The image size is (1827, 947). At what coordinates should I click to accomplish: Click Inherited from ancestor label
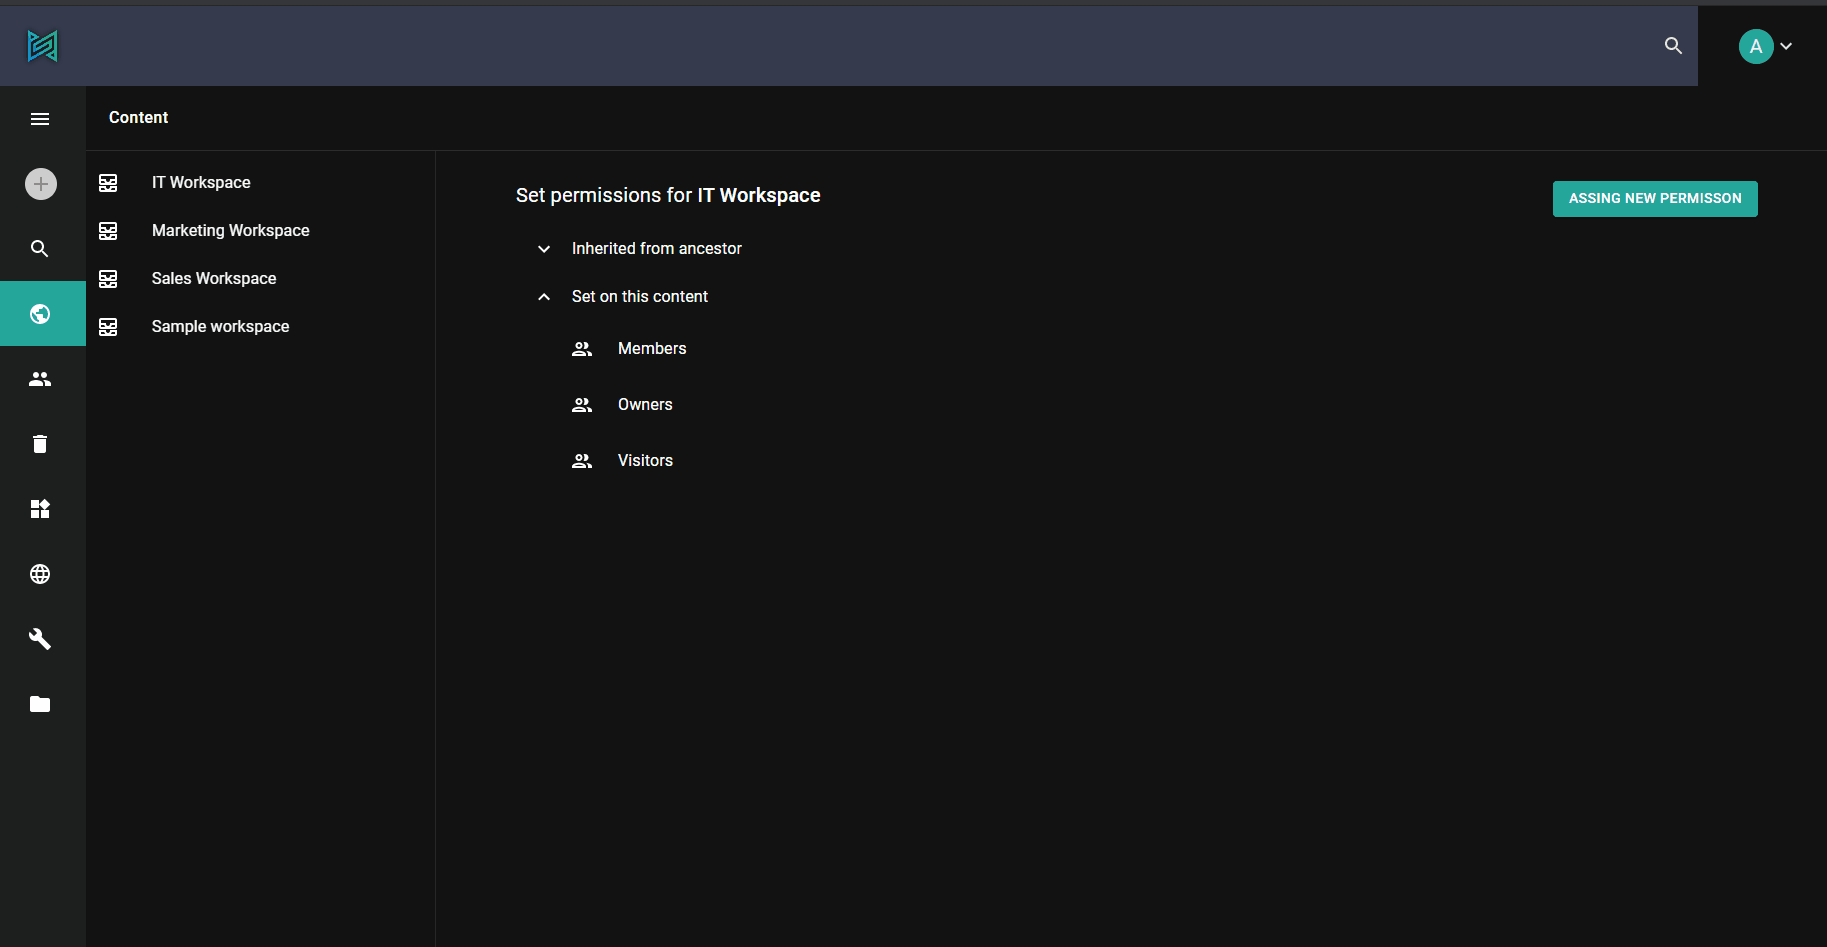coord(657,249)
